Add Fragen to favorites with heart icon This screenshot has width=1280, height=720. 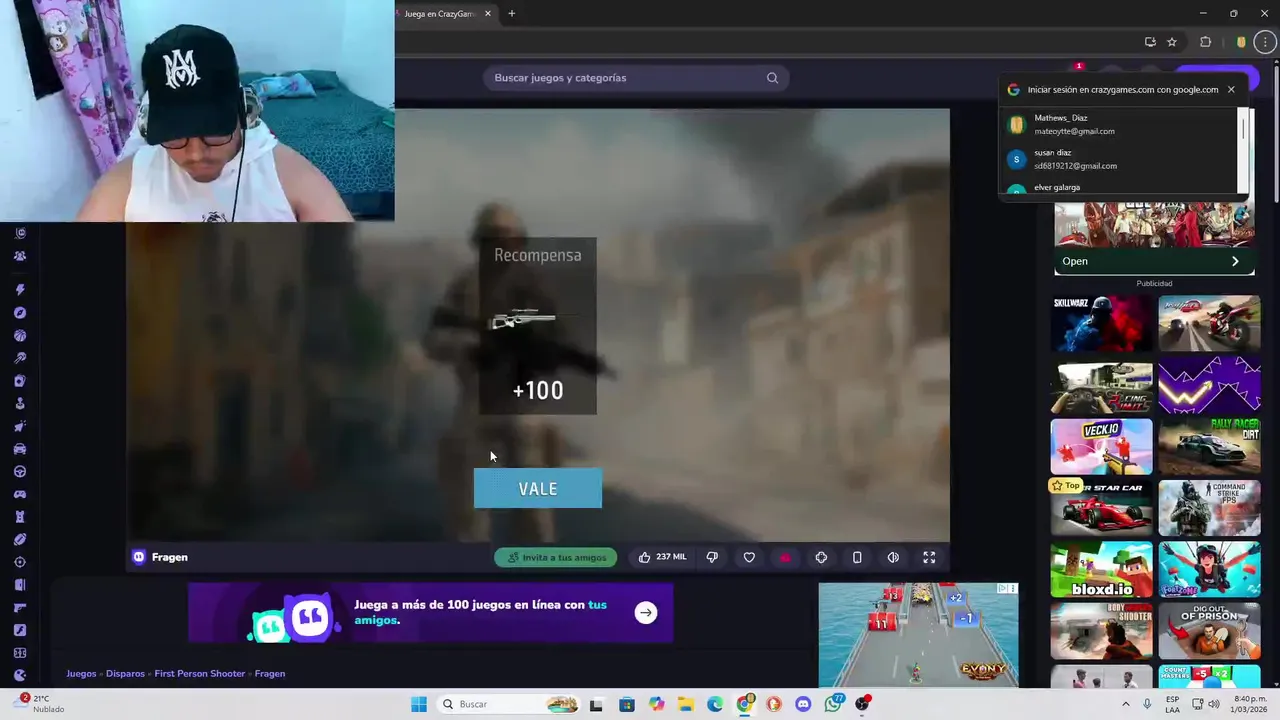click(x=749, y=557)
